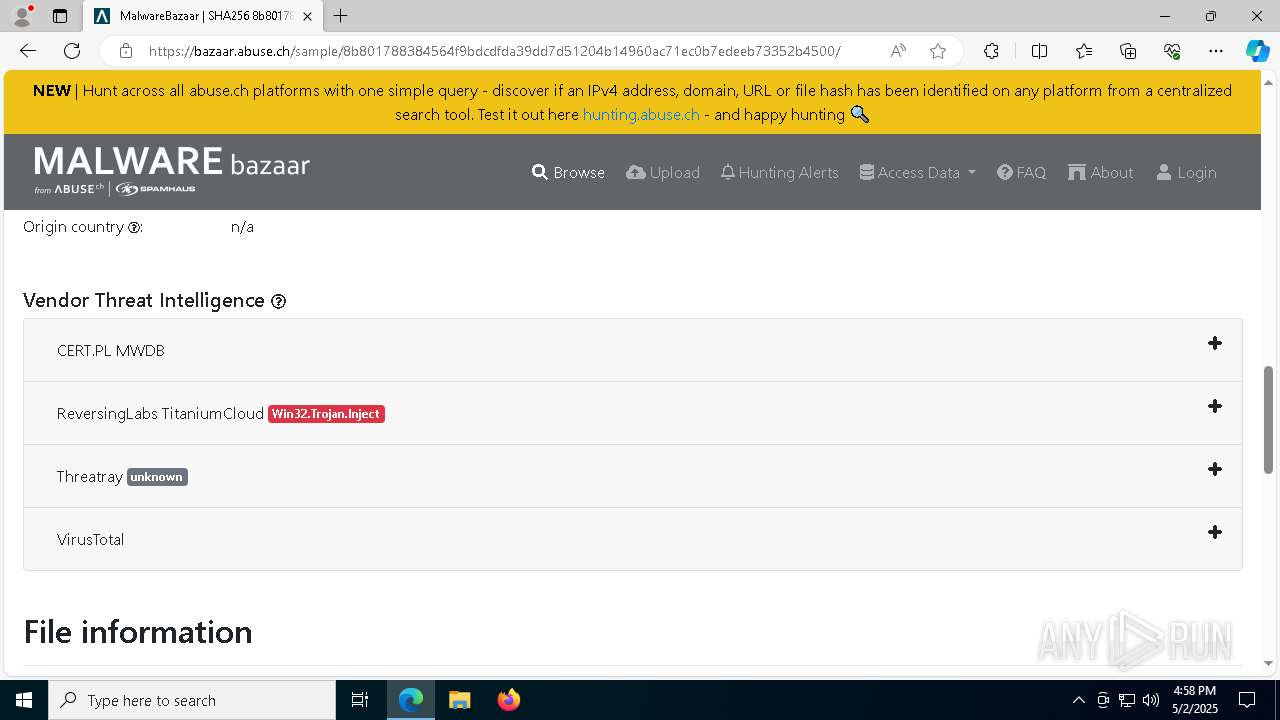Follow the hunting.abuse.ch link
Viewport: 1280px width, 720px height.
click(641, 114)
